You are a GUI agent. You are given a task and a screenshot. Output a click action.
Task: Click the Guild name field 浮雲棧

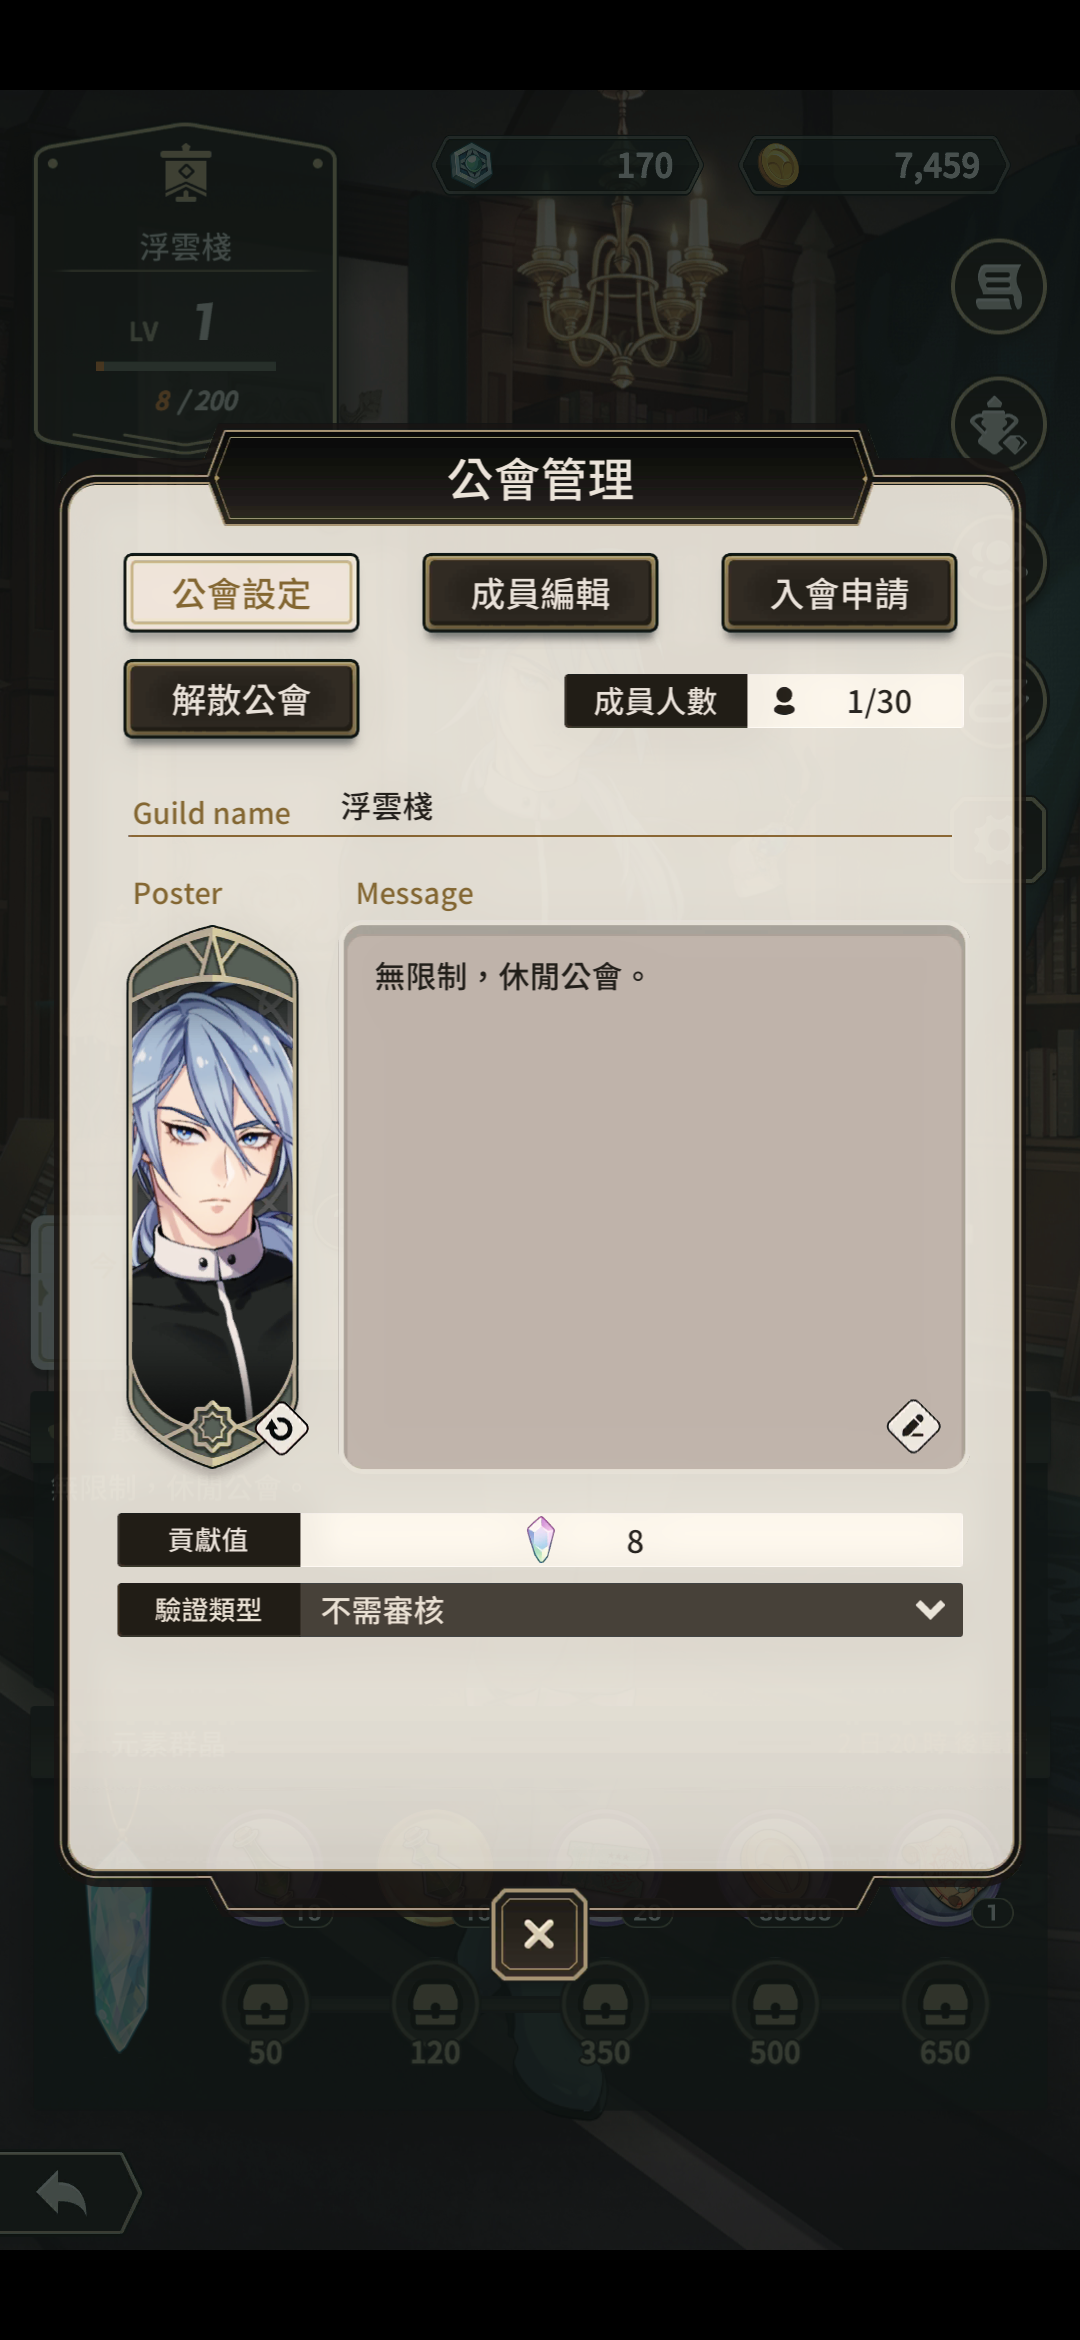[645, 808]
